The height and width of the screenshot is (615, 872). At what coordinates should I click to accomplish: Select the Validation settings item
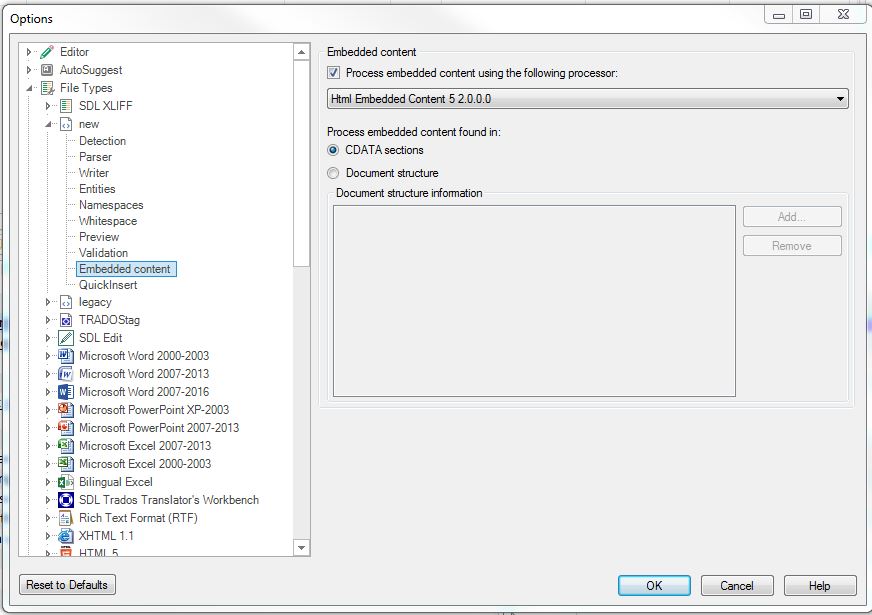[x=103, y=253]
